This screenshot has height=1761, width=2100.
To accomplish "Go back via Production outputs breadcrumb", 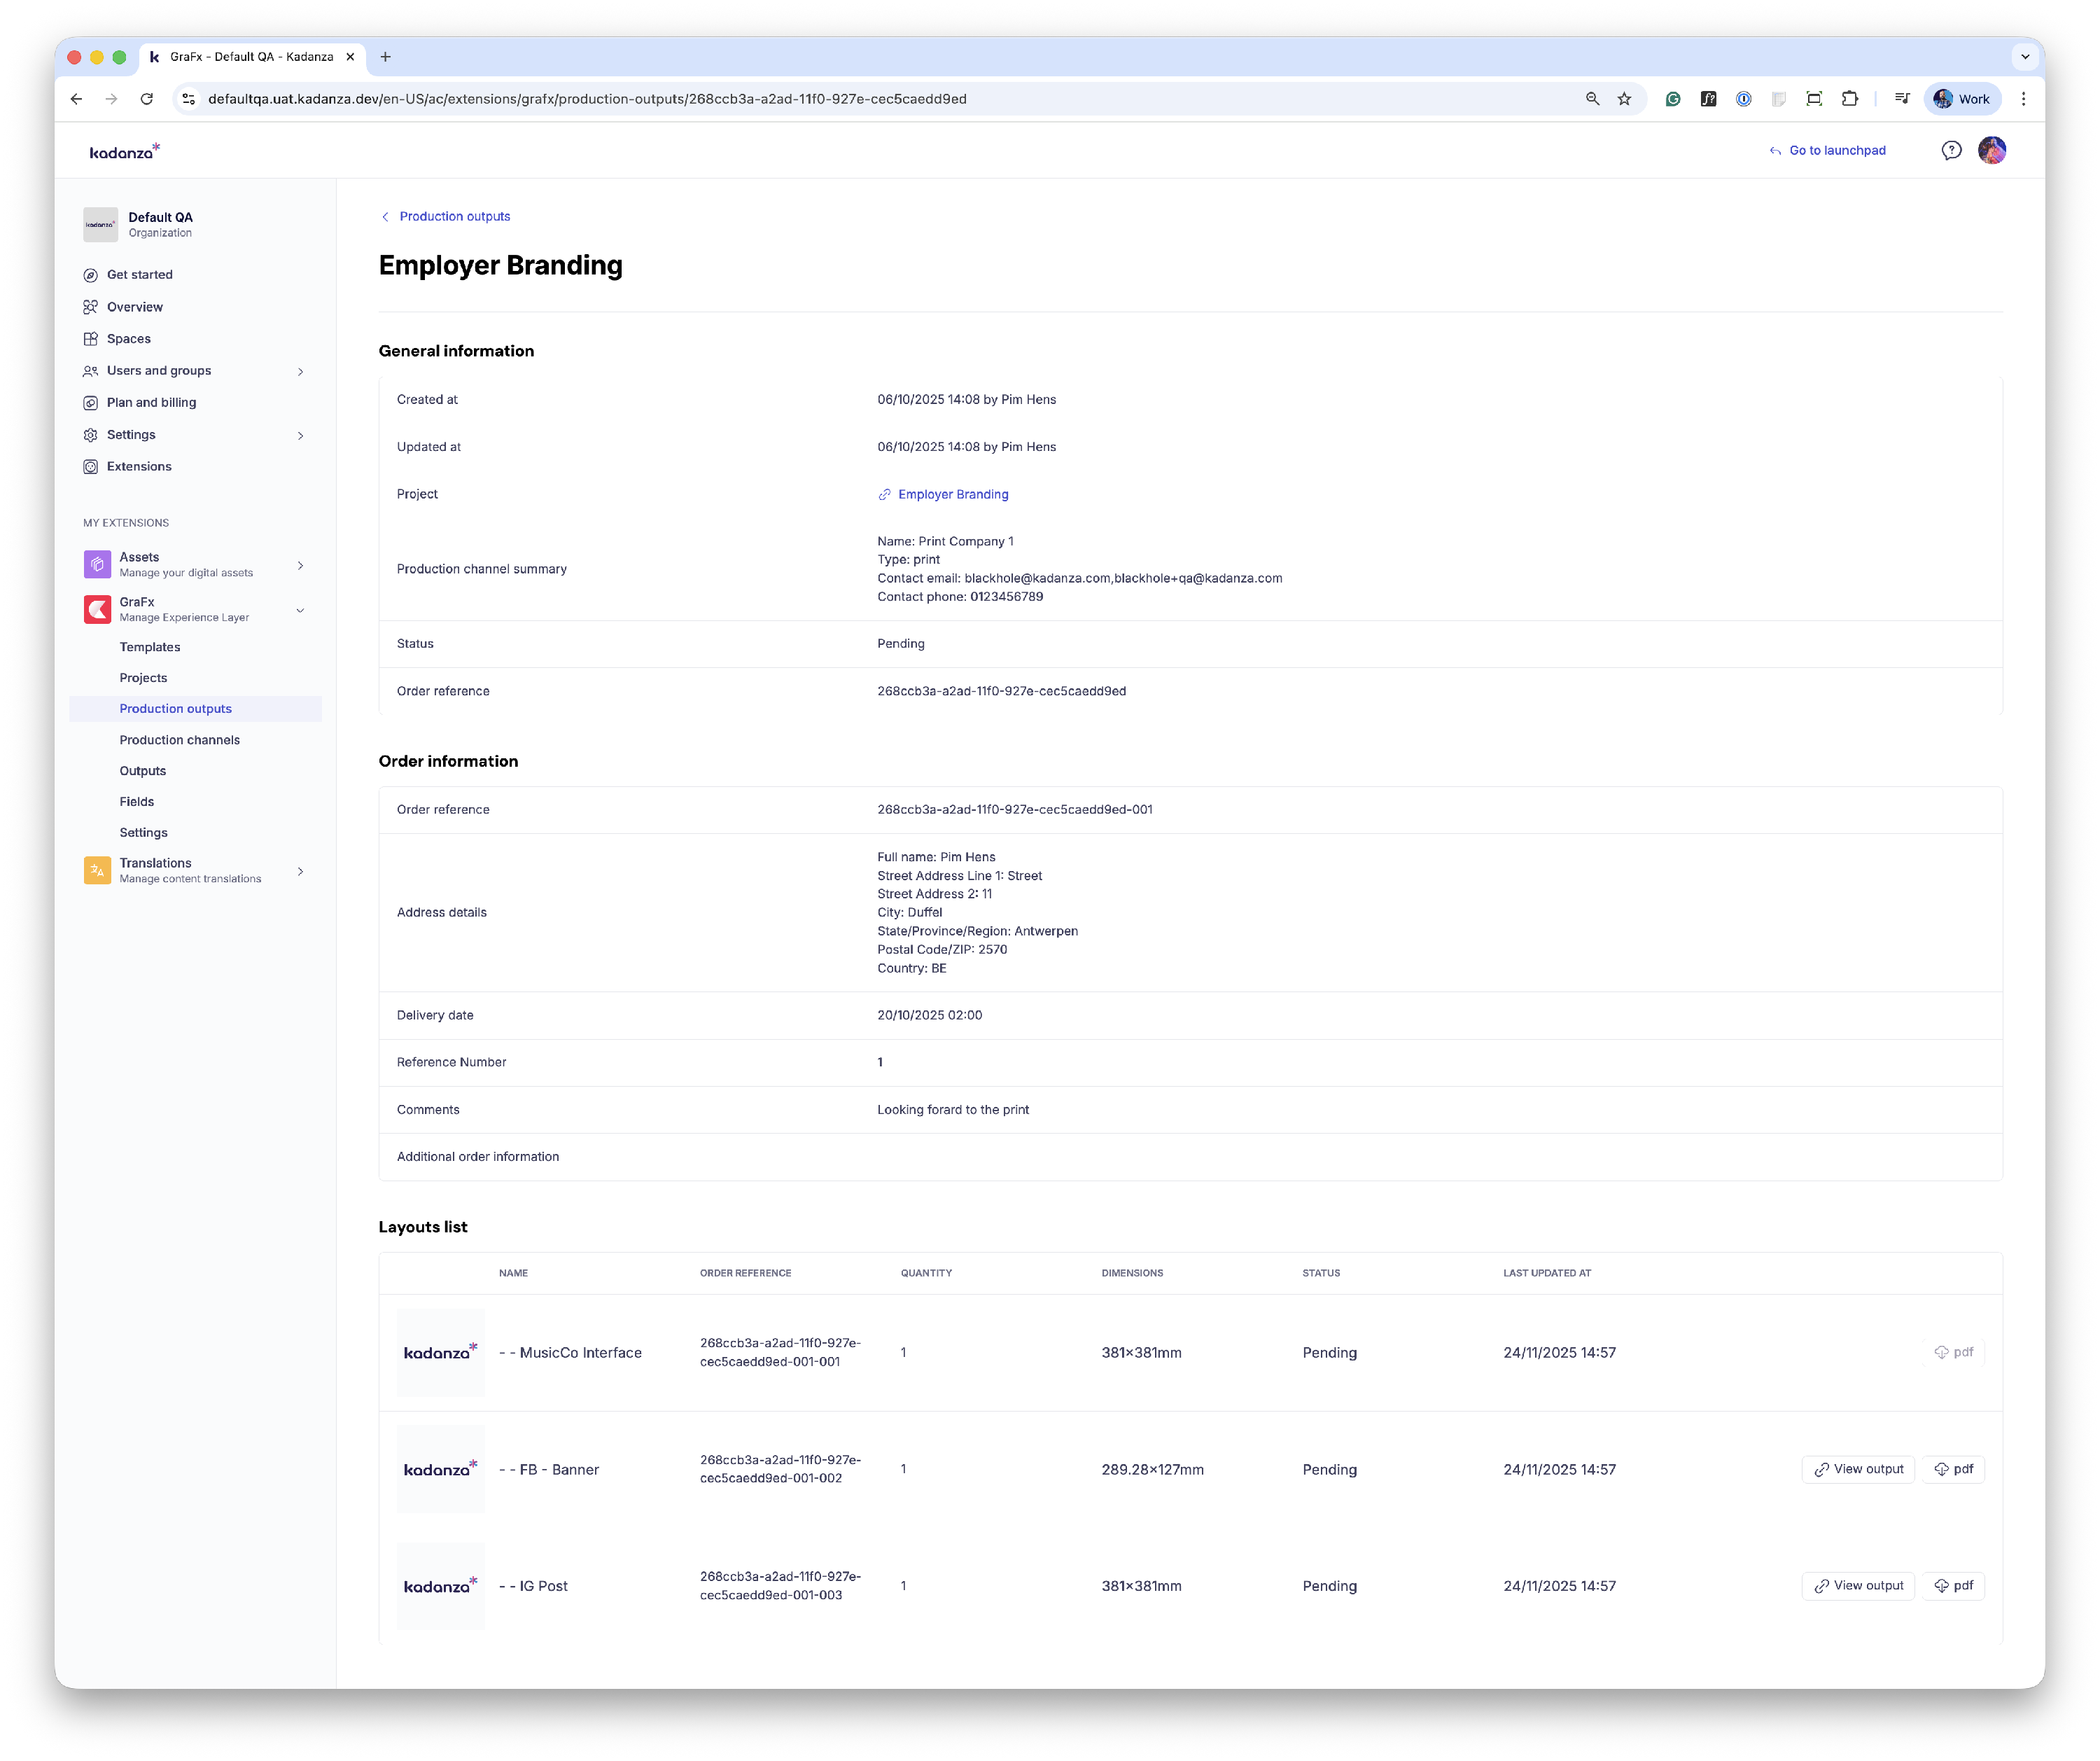I will tap(454, 216).
